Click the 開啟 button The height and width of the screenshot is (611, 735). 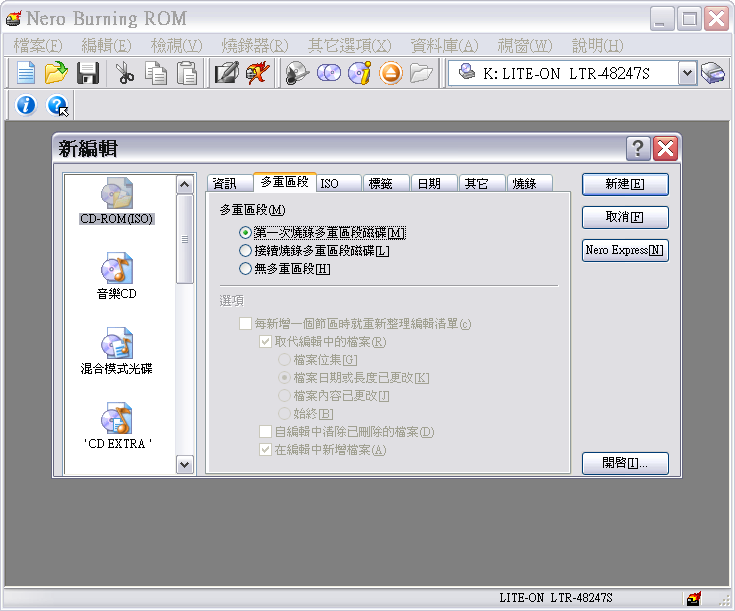pos(625,463)
